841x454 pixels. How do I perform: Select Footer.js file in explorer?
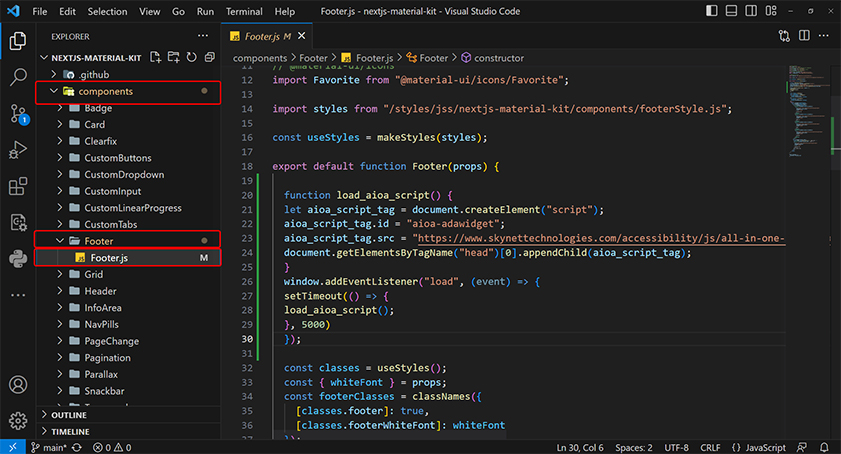[x=128, y=258]
